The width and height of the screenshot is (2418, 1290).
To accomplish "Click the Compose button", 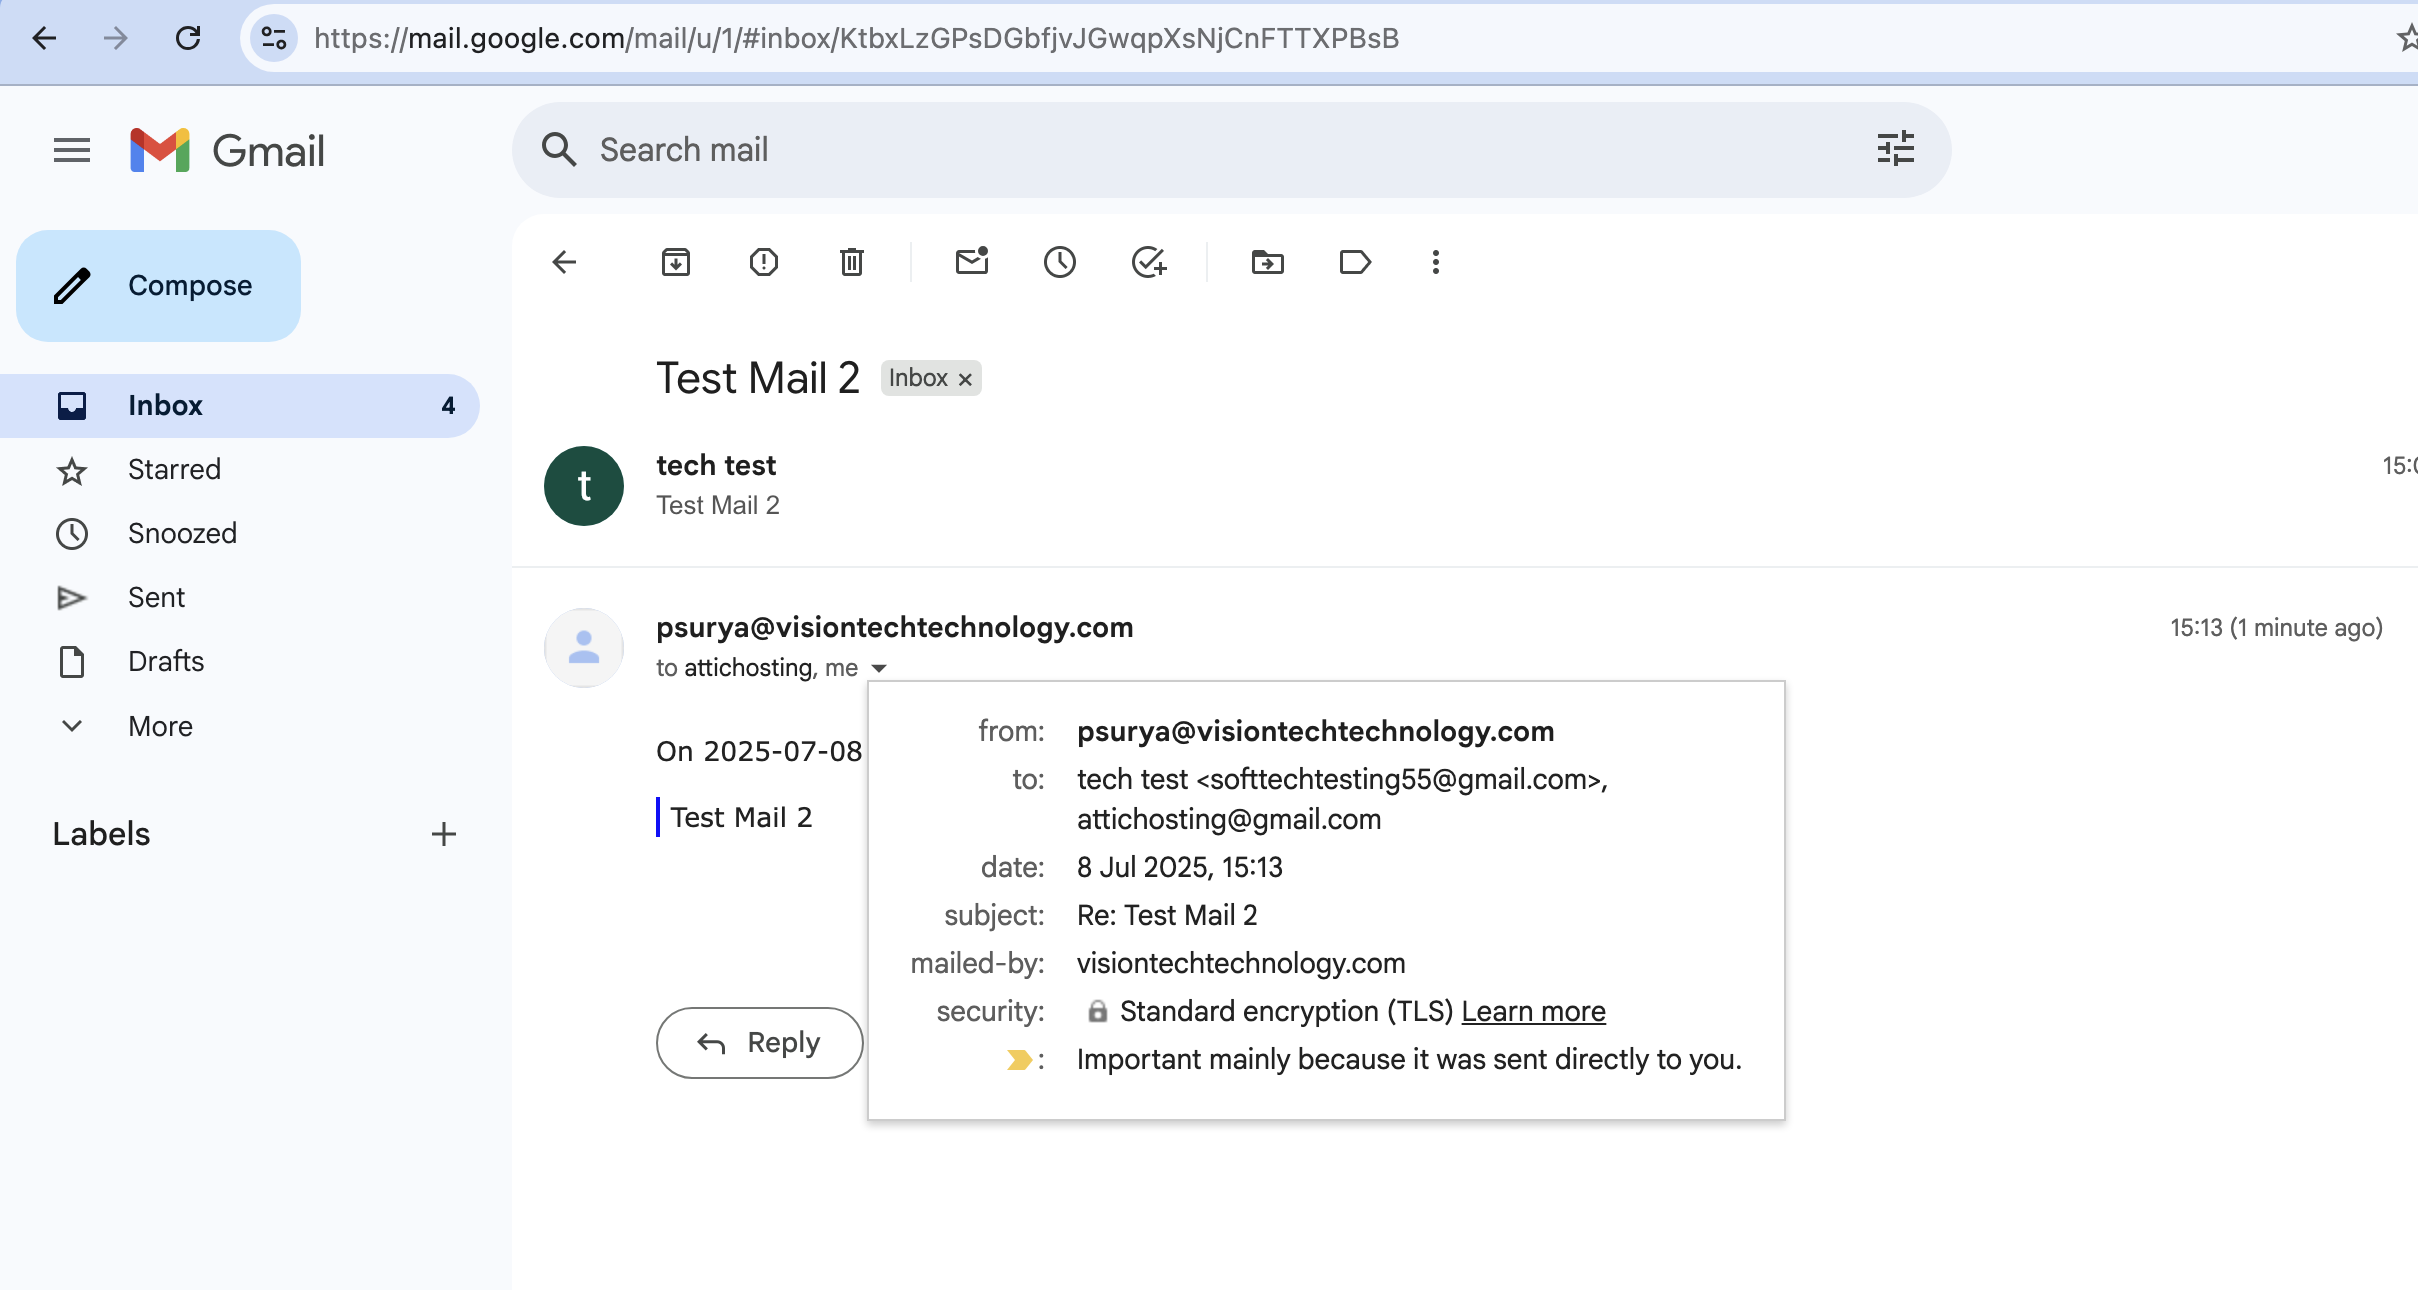I will pos(159,286).
